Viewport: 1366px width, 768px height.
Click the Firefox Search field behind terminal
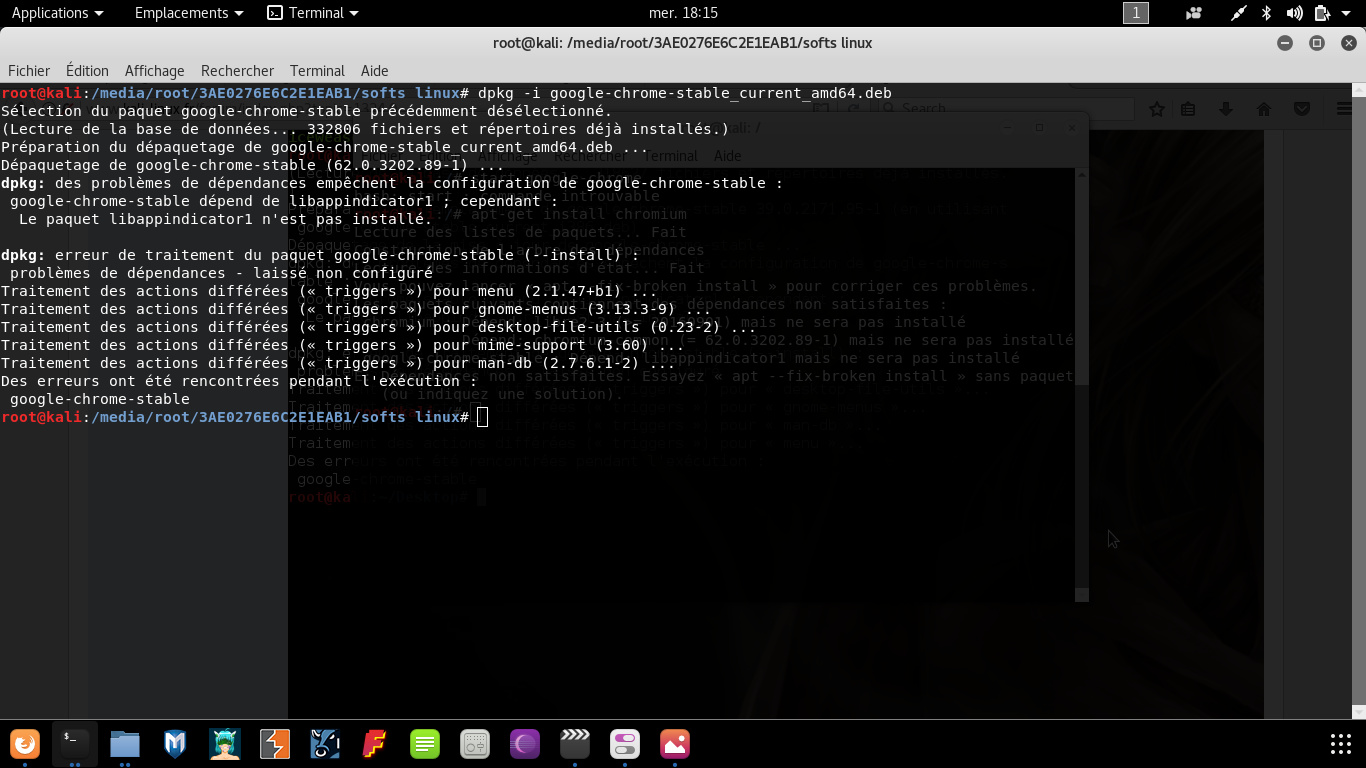(x=1006, y=109)
